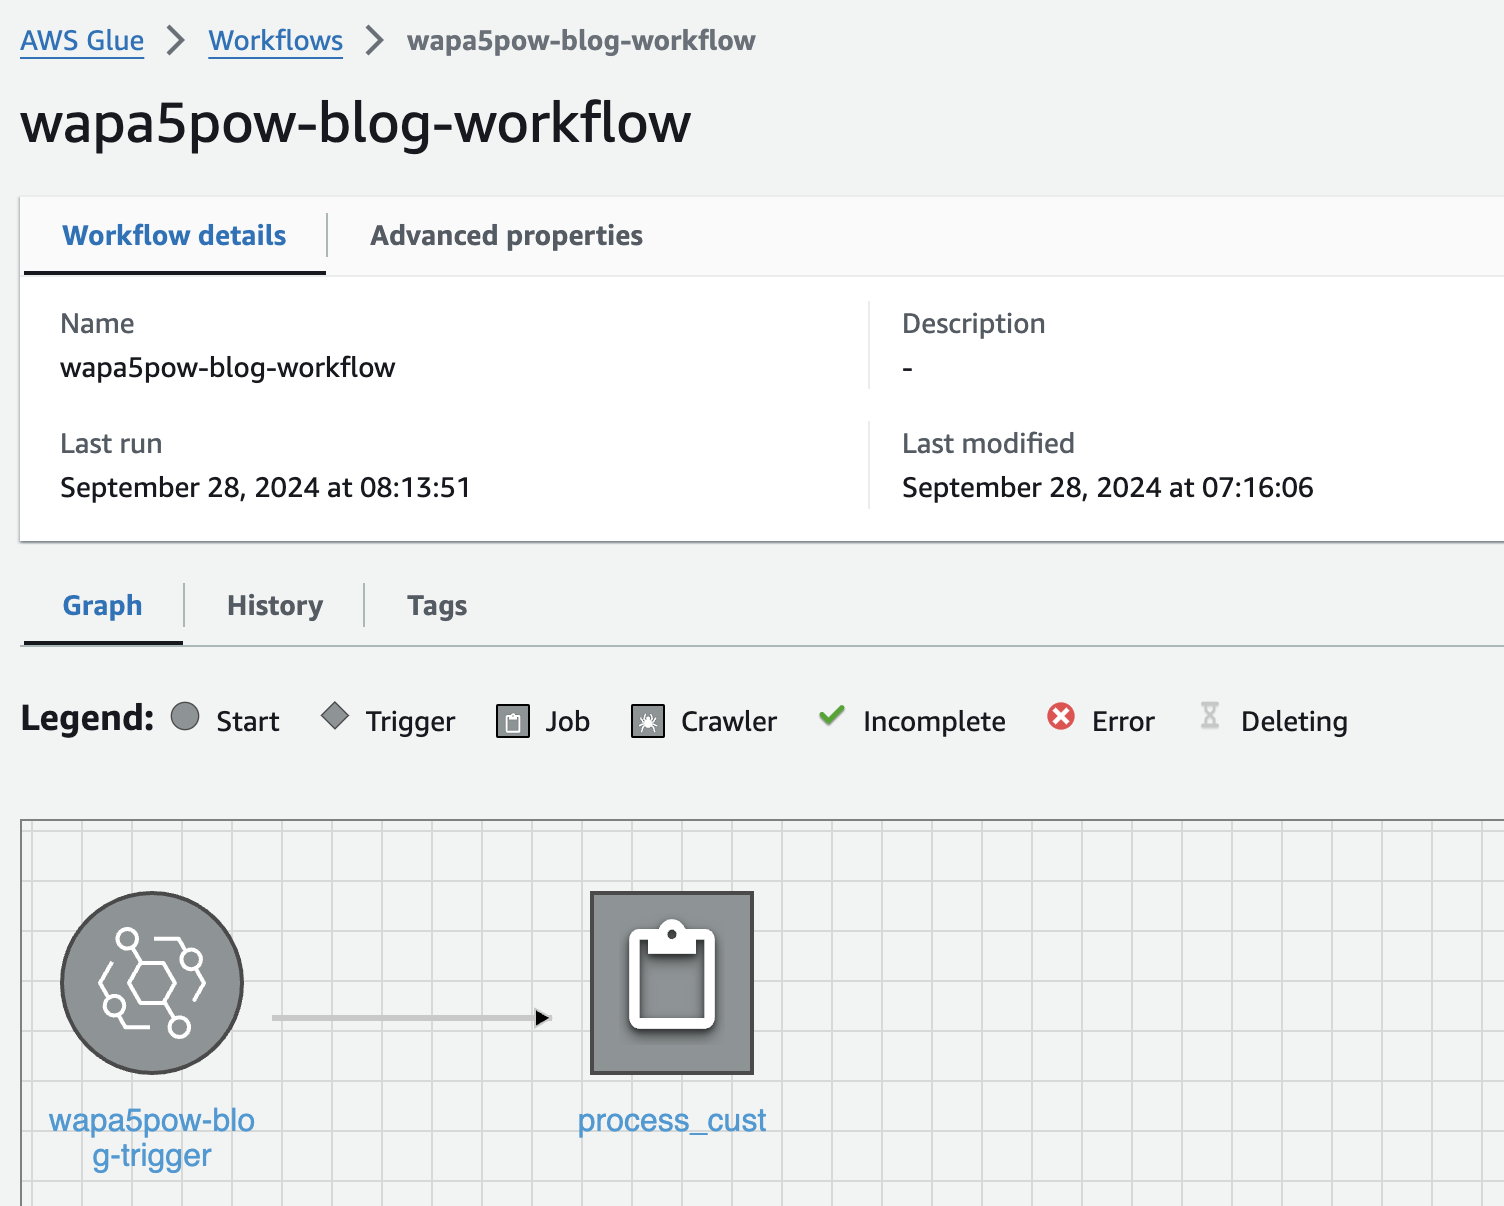Switch to the Advanced properties tab

click(x=506, y=236)
